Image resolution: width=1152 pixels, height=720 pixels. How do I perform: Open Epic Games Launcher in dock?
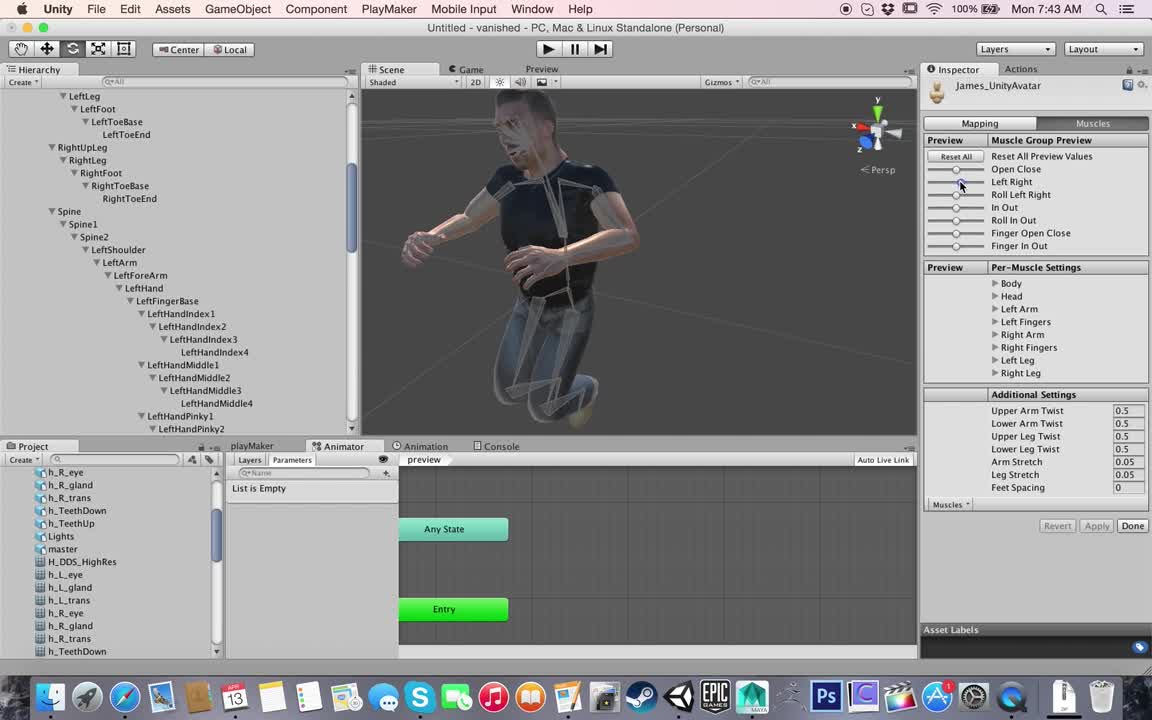[715, 696]
